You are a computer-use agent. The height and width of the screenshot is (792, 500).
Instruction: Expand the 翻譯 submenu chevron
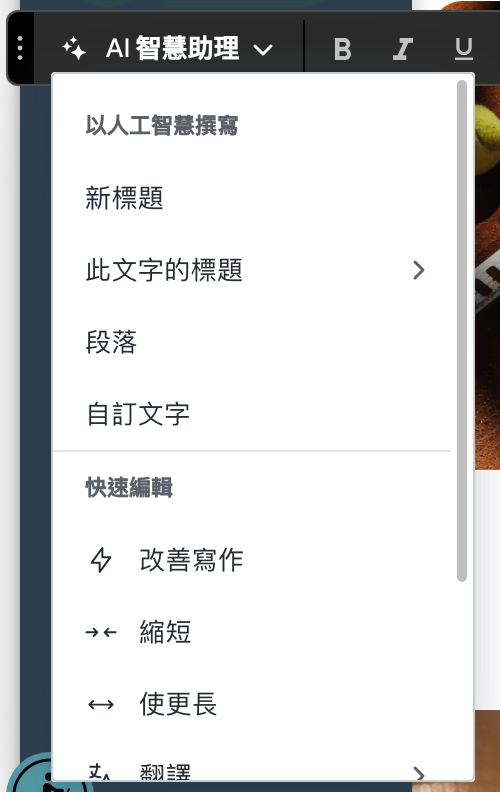pos(419,773)
